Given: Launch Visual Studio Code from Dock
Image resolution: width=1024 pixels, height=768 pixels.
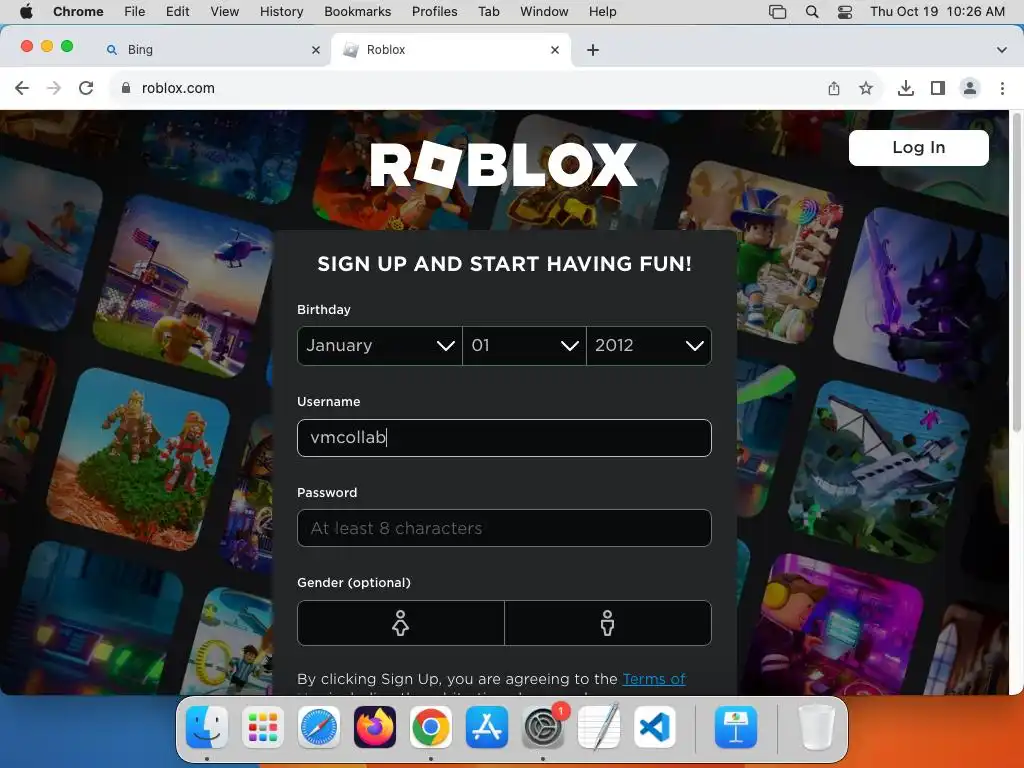Looking at the screenshot, I should coord(654,727).
